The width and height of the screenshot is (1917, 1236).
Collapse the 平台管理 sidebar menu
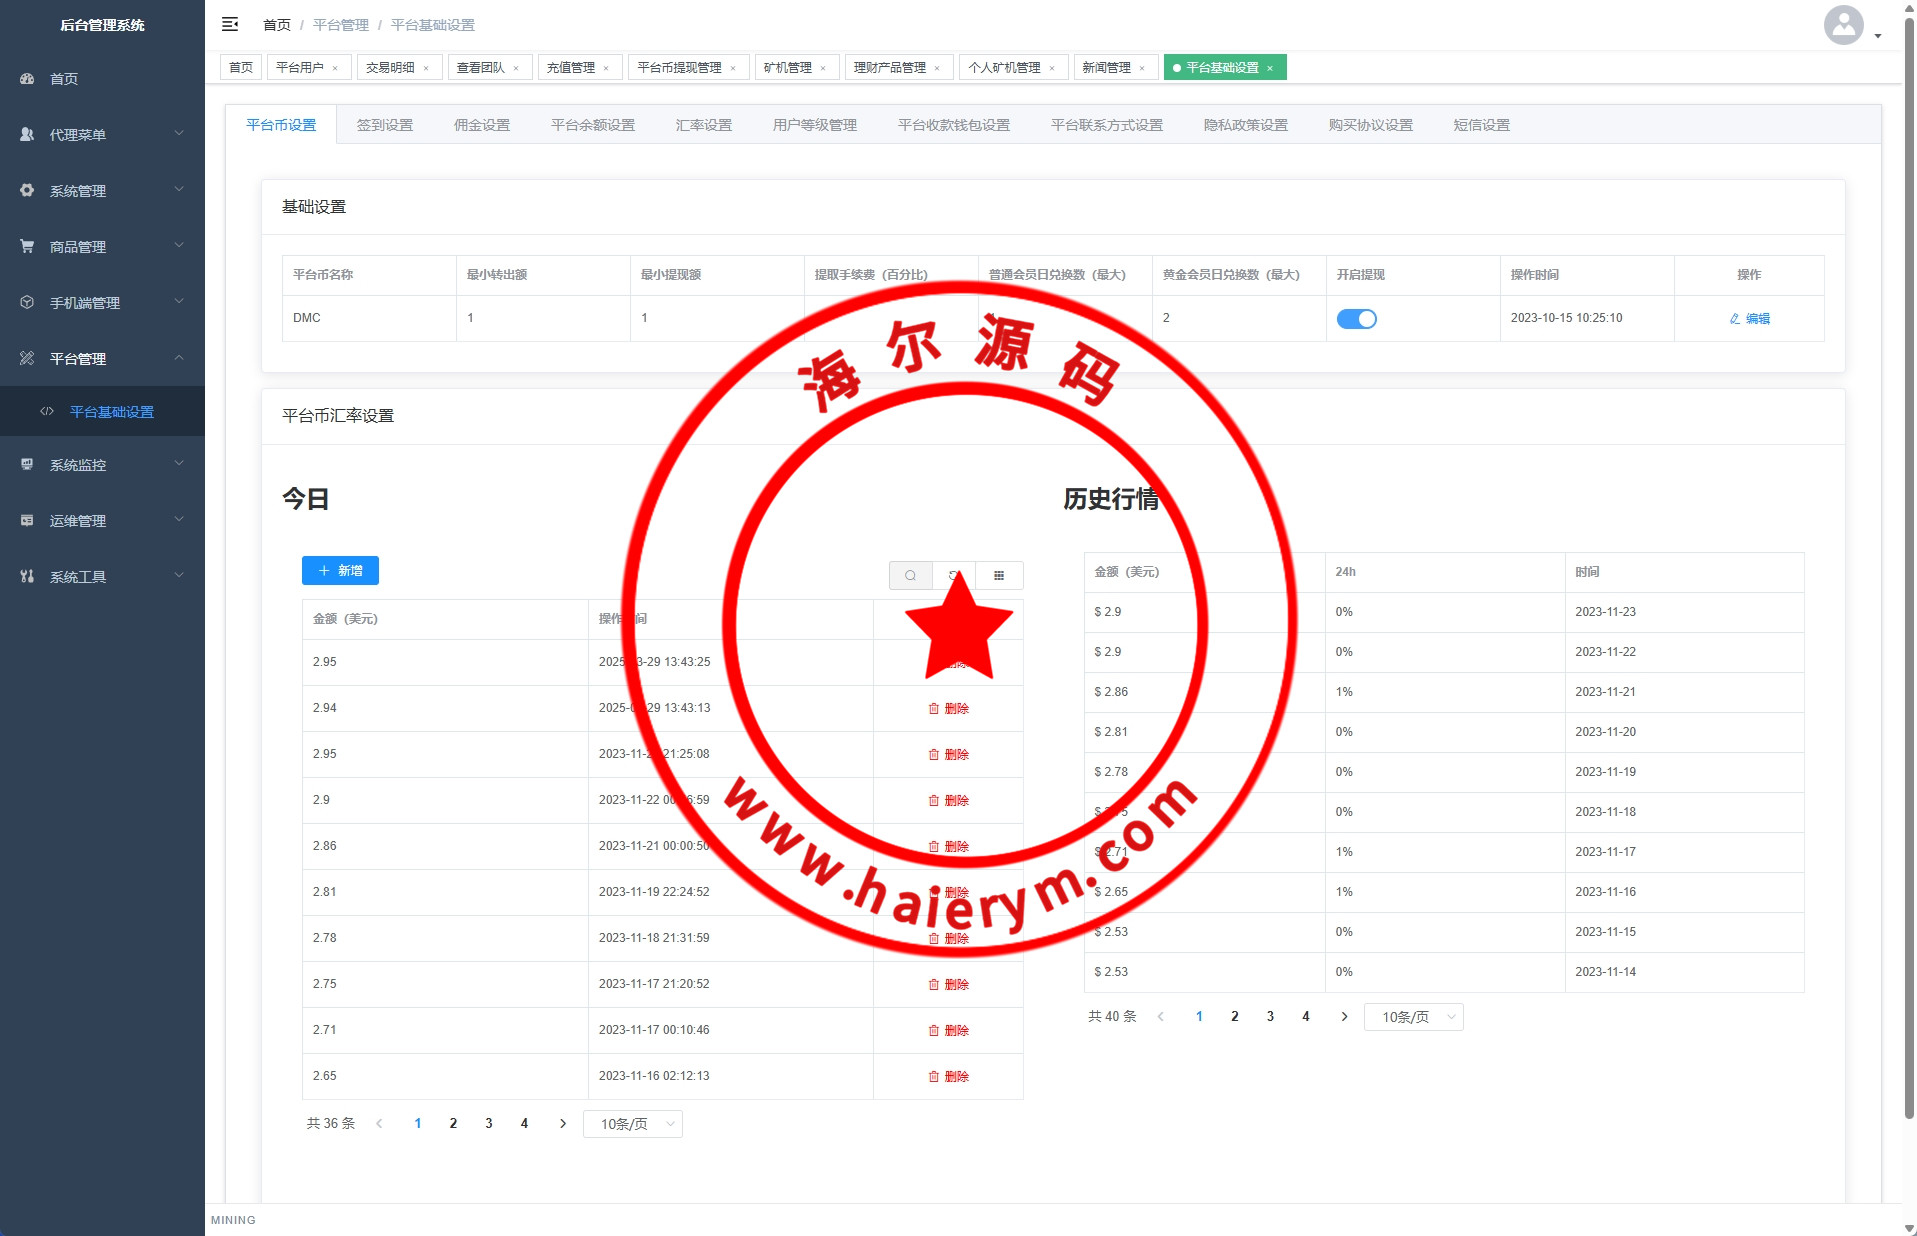click(x=102, y=358)
